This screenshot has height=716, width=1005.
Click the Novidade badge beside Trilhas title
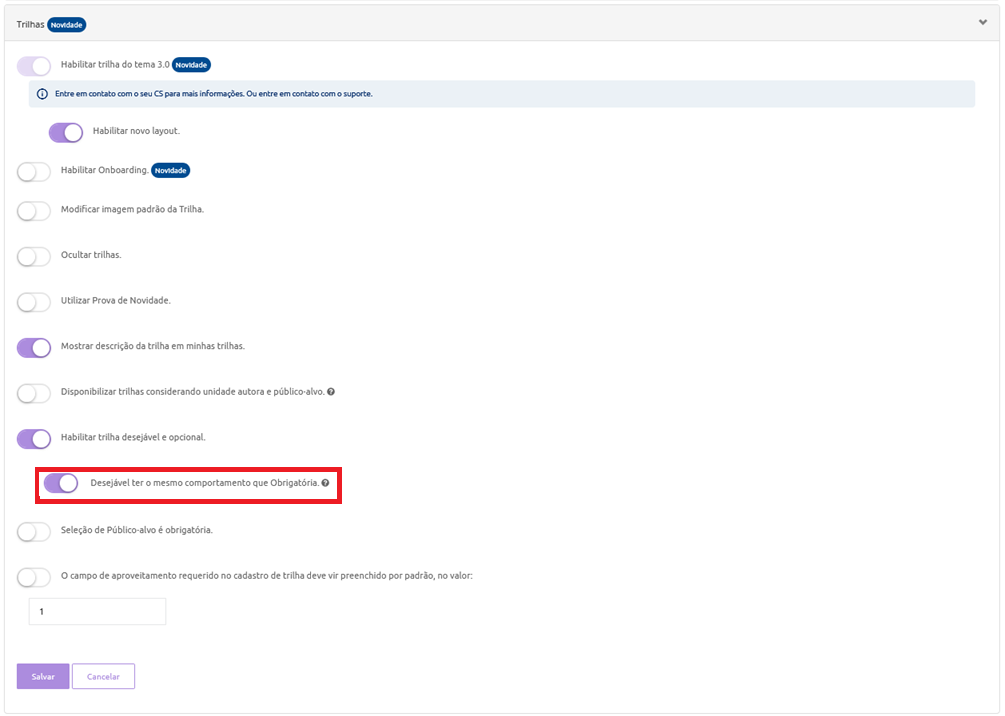click(x=67, y=24)
